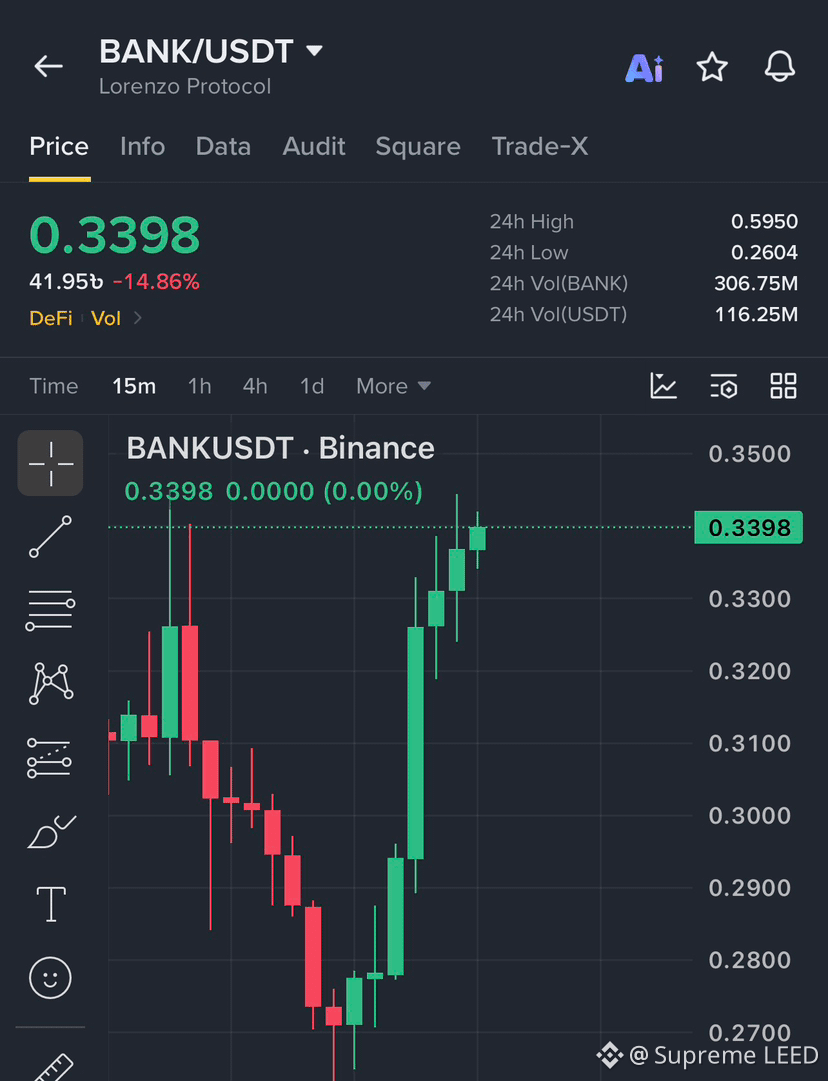This screenshot has height=1081, width=828.
Task: Click the 0.0000 (0.00%) chart change readout
Action: (x=324, y=492)
